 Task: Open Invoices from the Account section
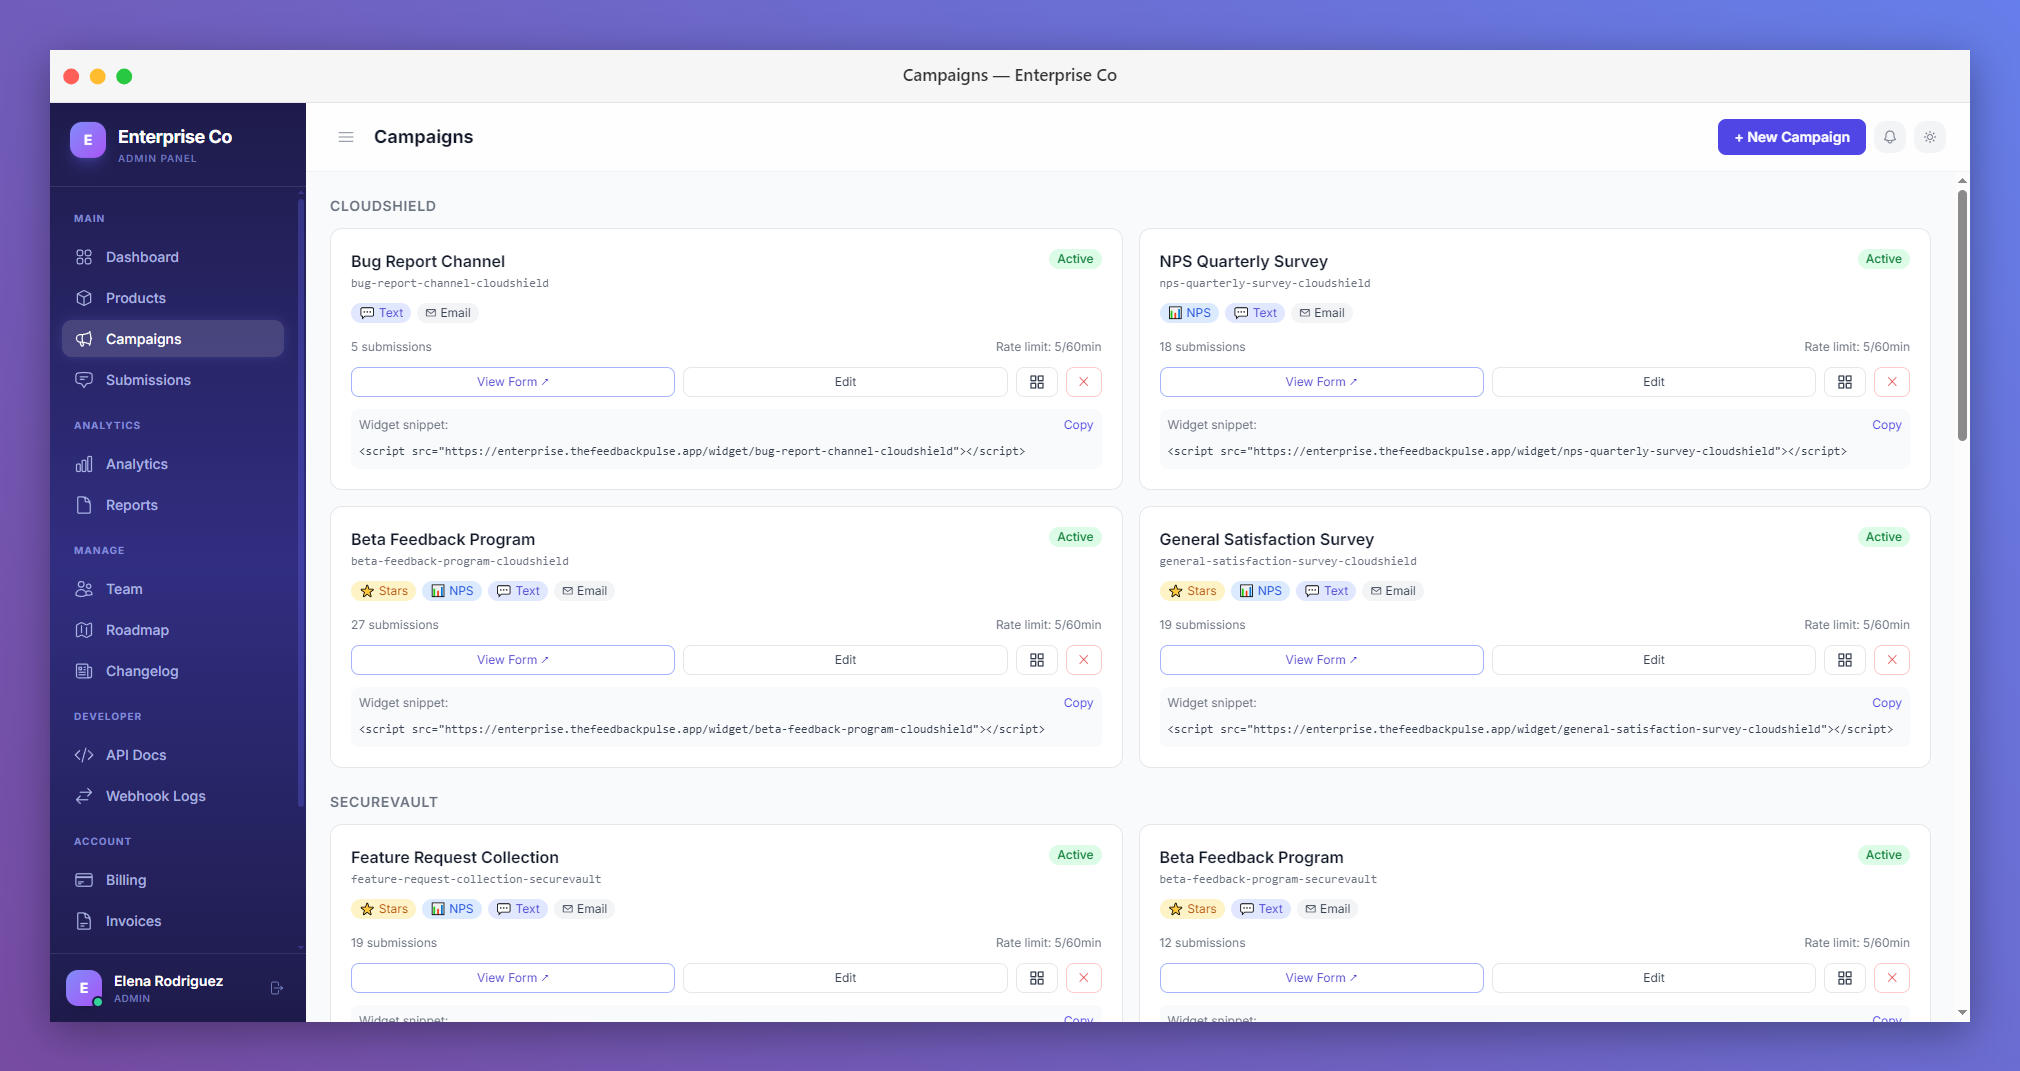[x=133, y=921]
